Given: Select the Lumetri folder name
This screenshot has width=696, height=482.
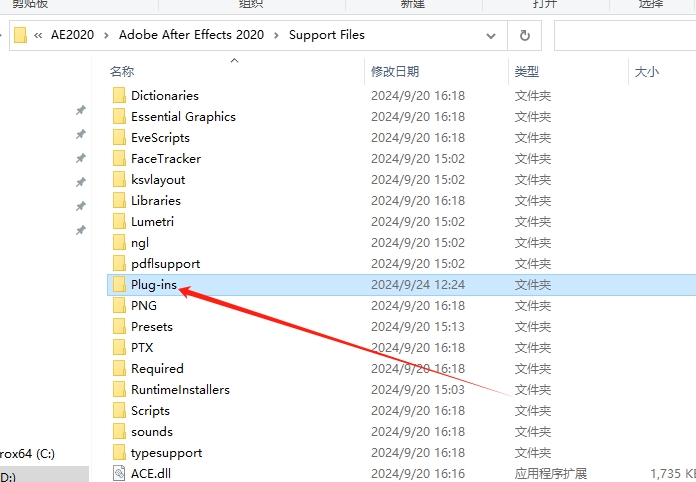Looking at the screenshot, I should coord(152,221).
